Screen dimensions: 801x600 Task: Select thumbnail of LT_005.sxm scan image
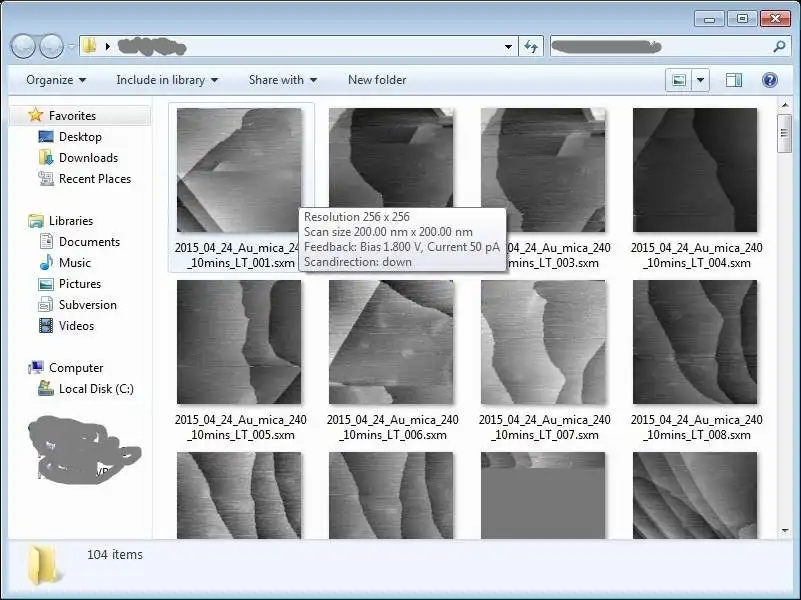239,342
